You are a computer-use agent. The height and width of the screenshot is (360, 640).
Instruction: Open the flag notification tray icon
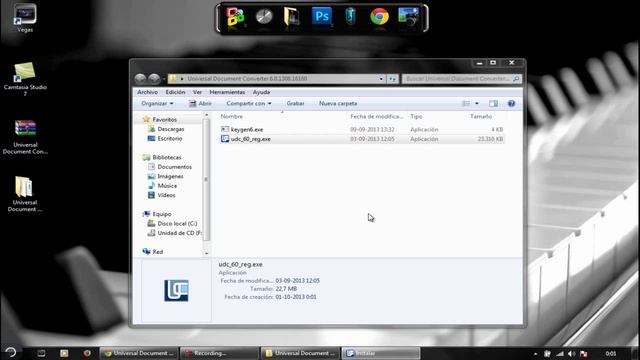pos(584,353)
